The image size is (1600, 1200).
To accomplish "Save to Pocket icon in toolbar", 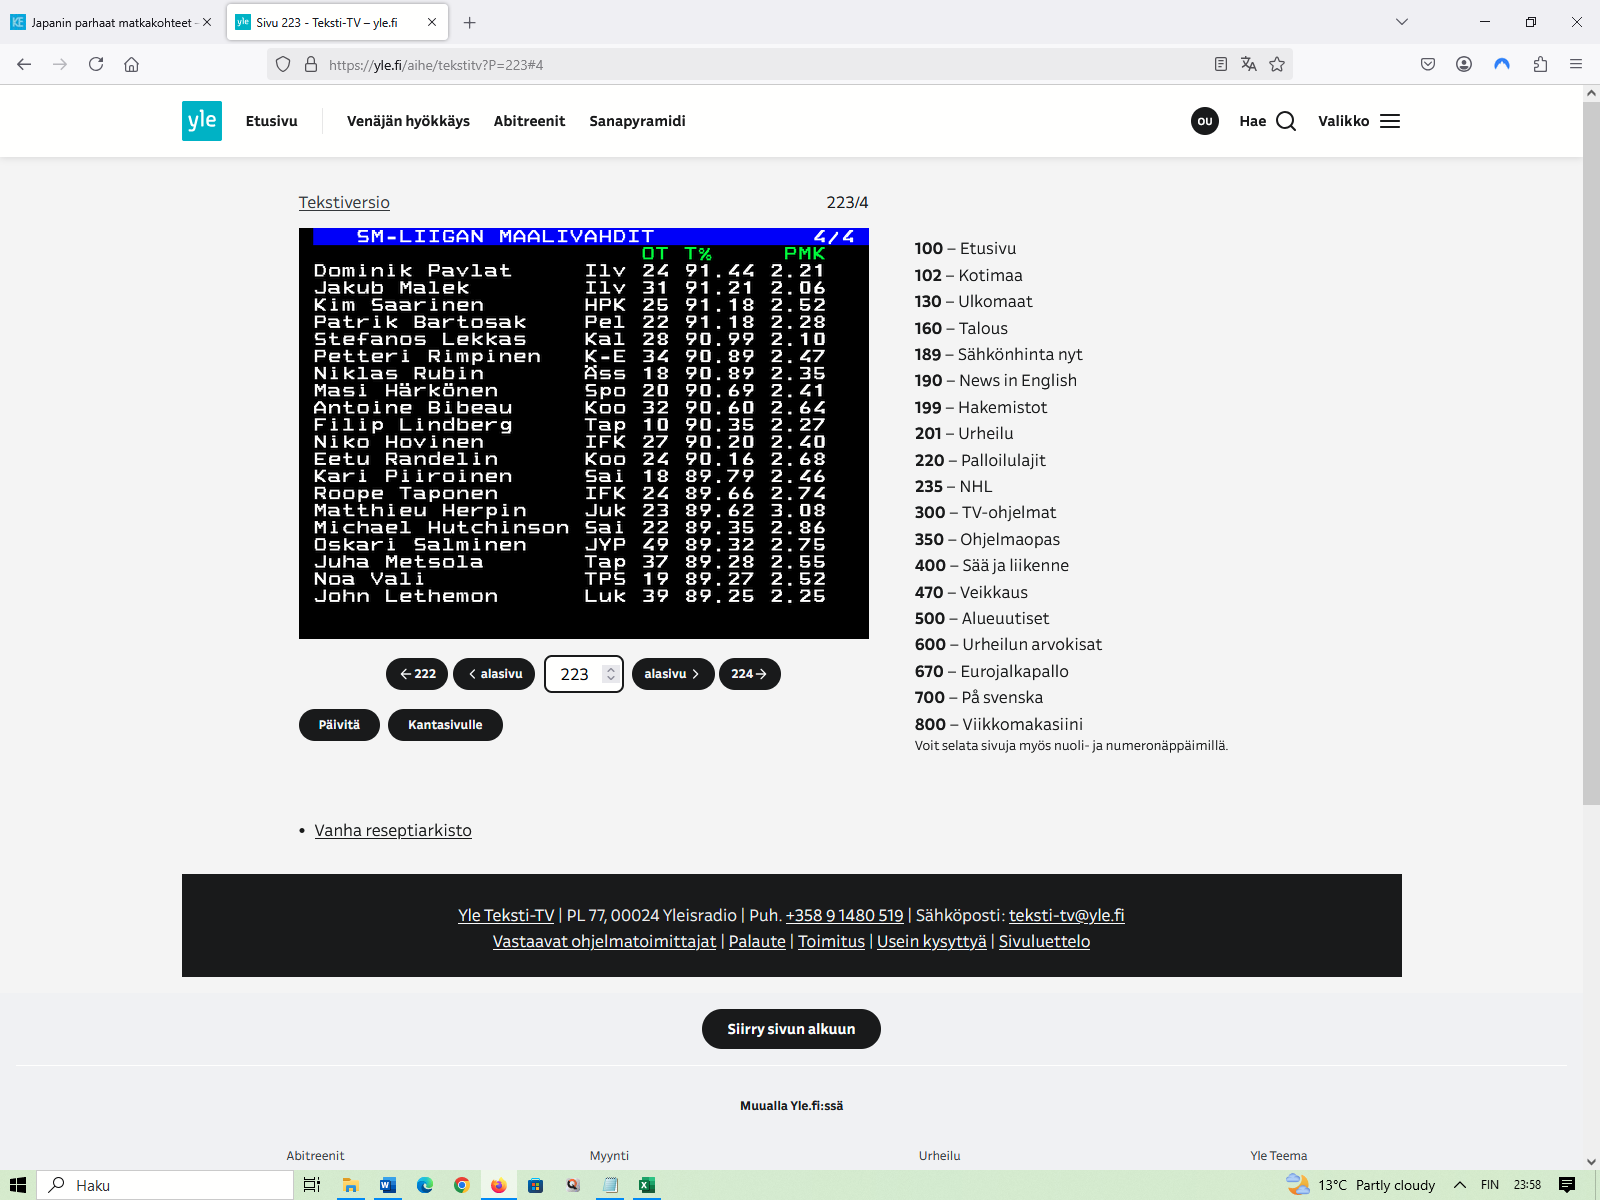I will [x=1428, y=64].
